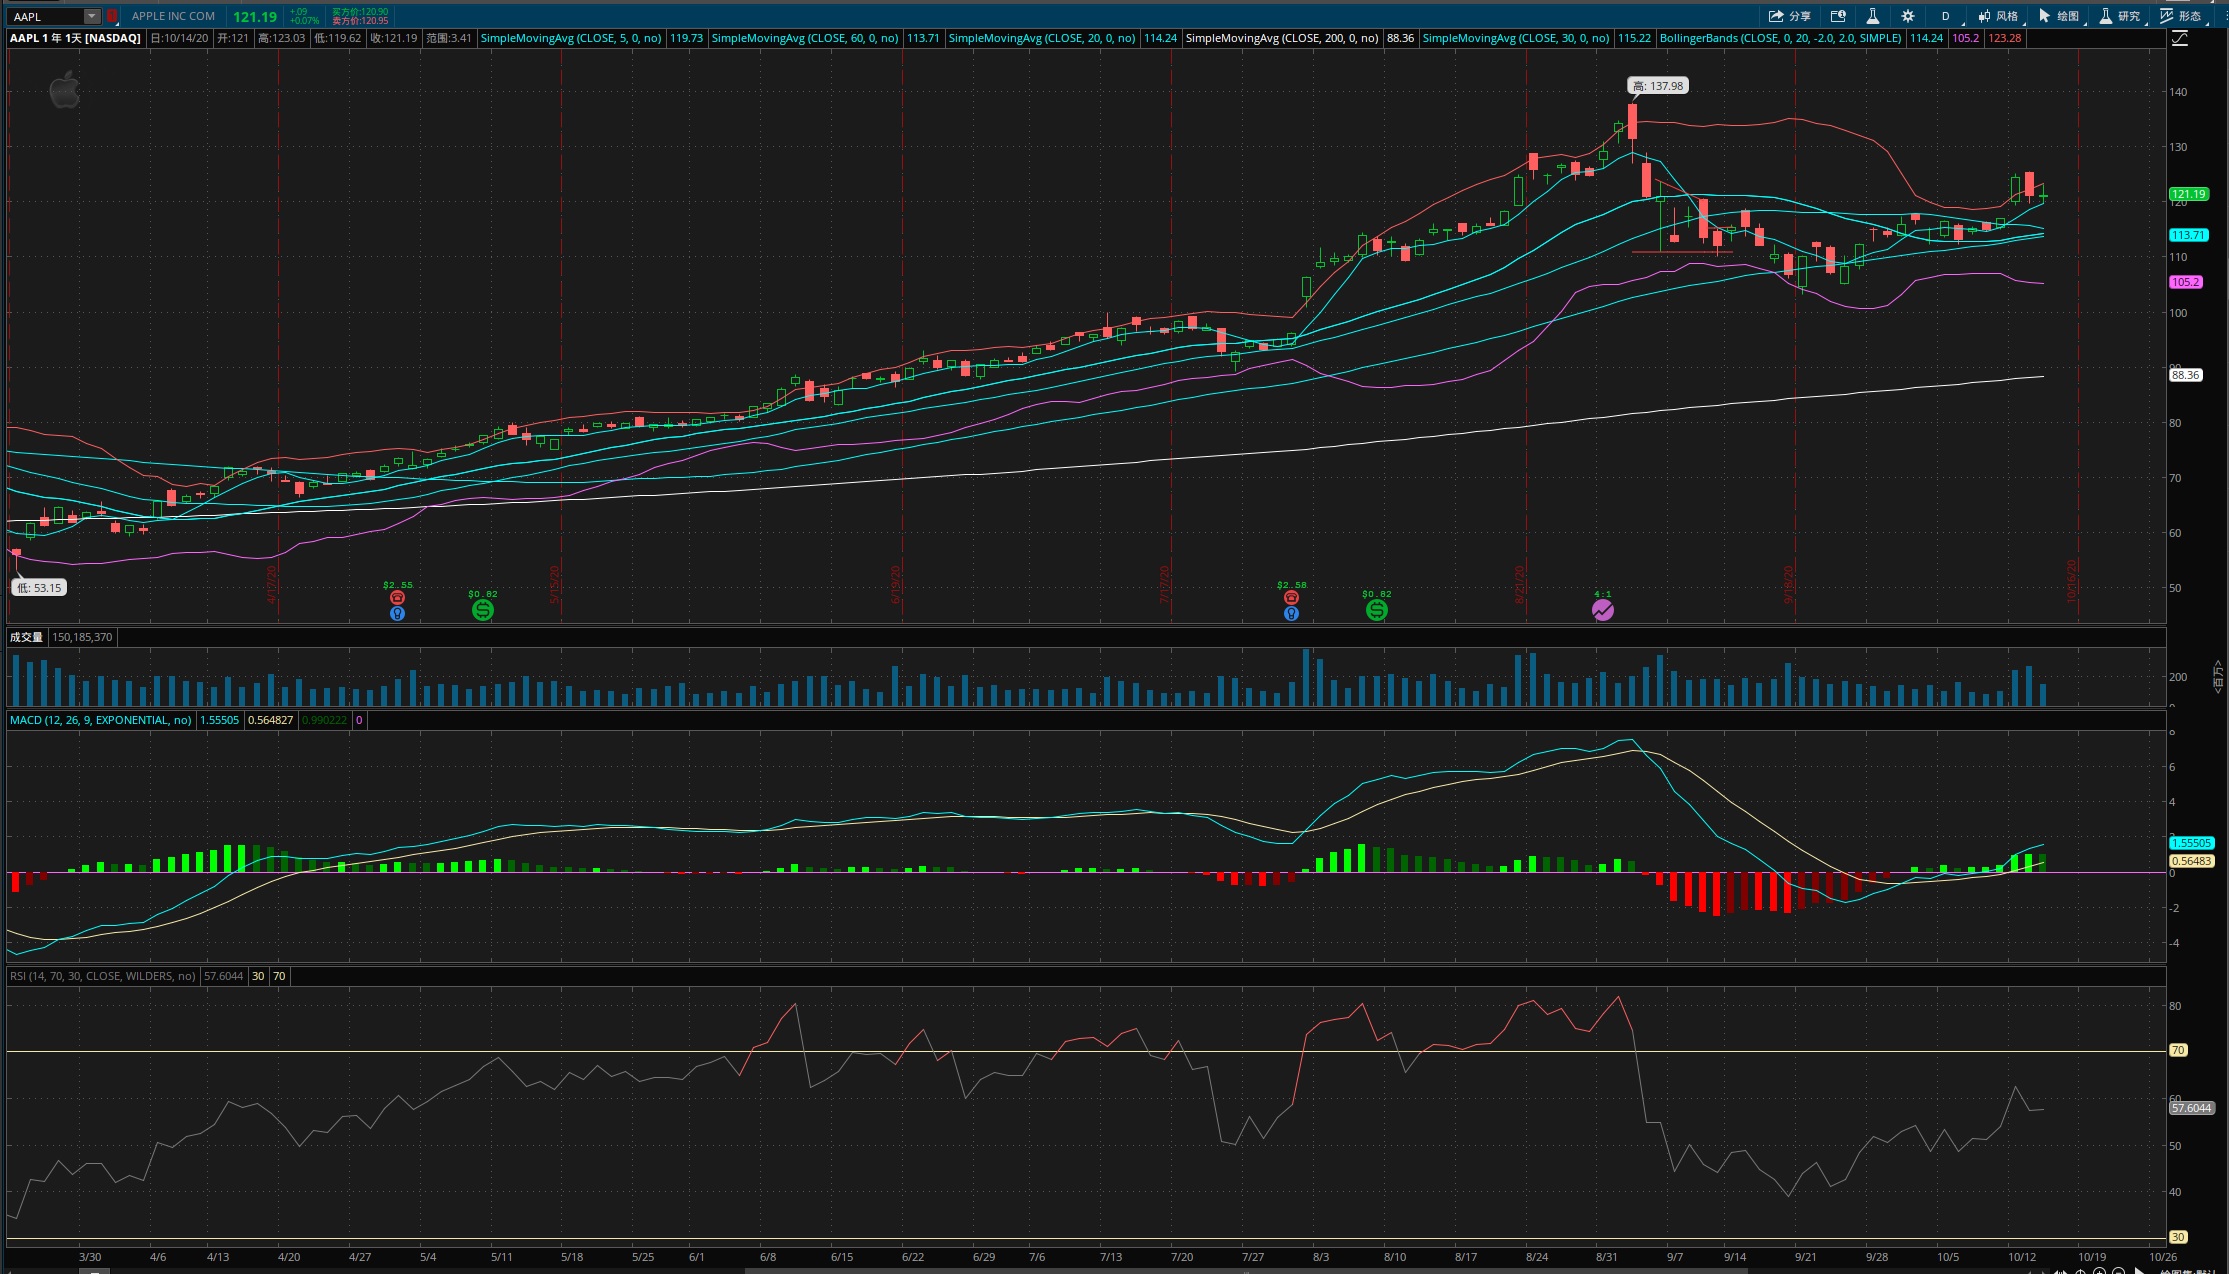Open the symbol selector dropdown arrow

pos(92,16)
